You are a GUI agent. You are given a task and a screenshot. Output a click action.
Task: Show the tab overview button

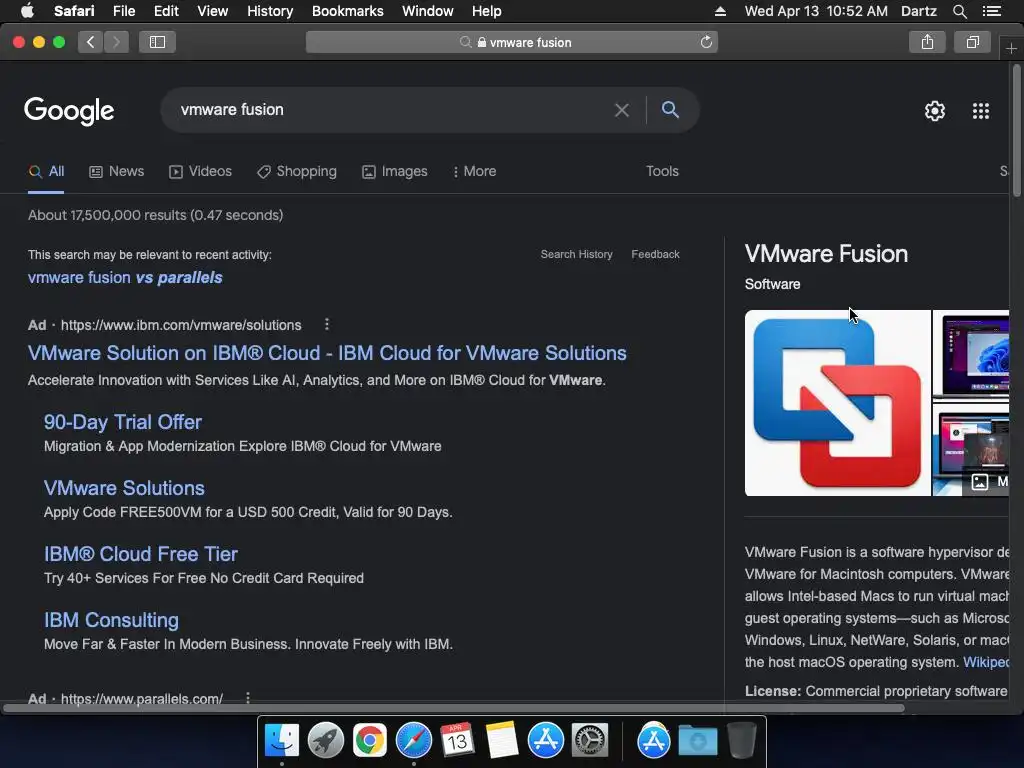pyautogui.click(x=972, y=42)
